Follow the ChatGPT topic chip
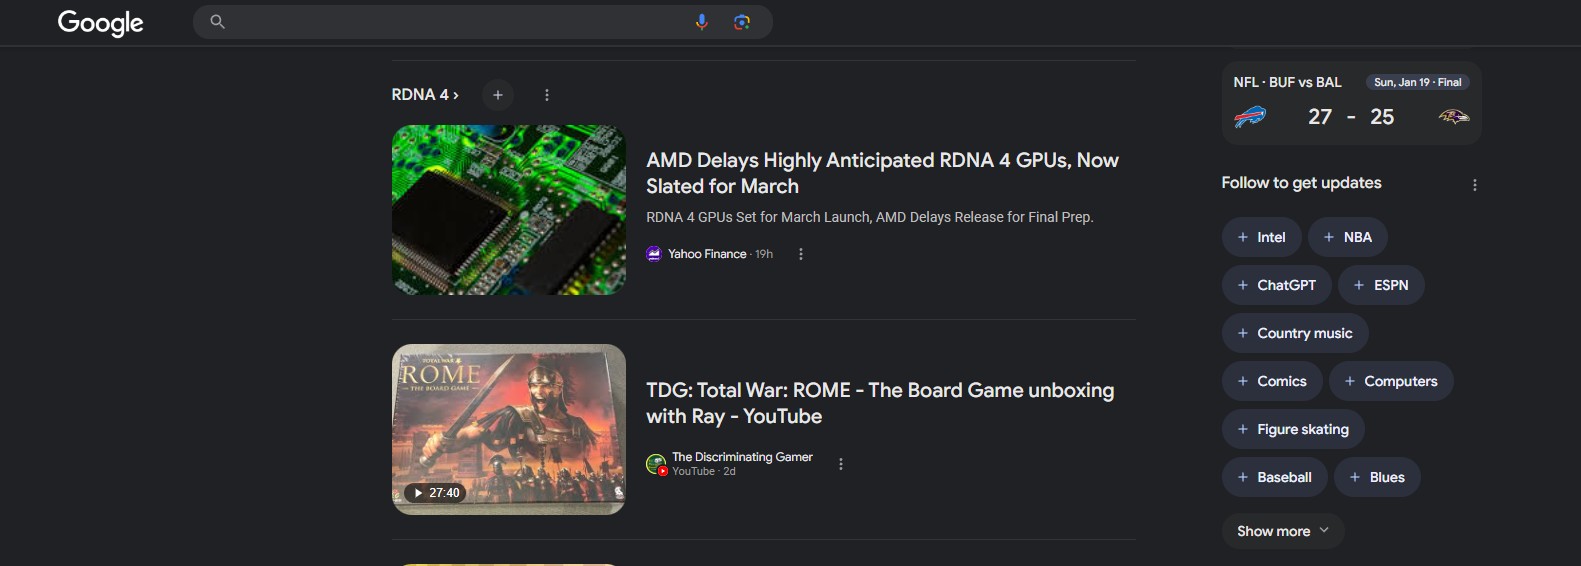Viewport: 1581px width, 566px height. pyautogui.click(x=1276, y=285)
